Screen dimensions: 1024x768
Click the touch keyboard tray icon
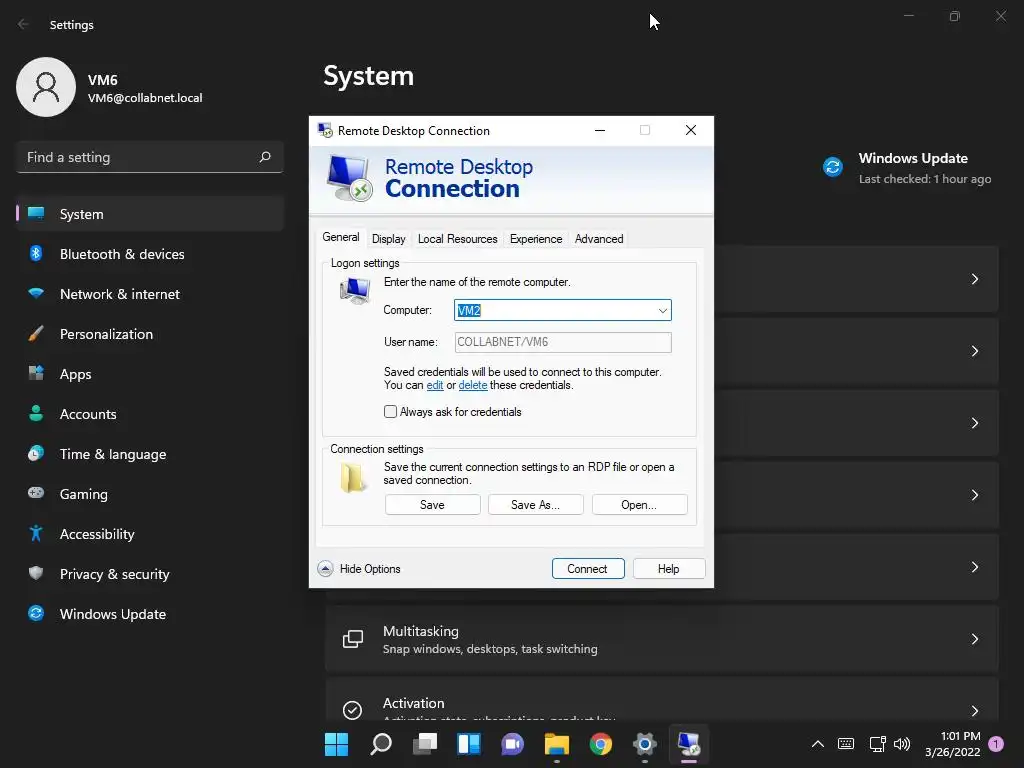click(x=846, y=744)
